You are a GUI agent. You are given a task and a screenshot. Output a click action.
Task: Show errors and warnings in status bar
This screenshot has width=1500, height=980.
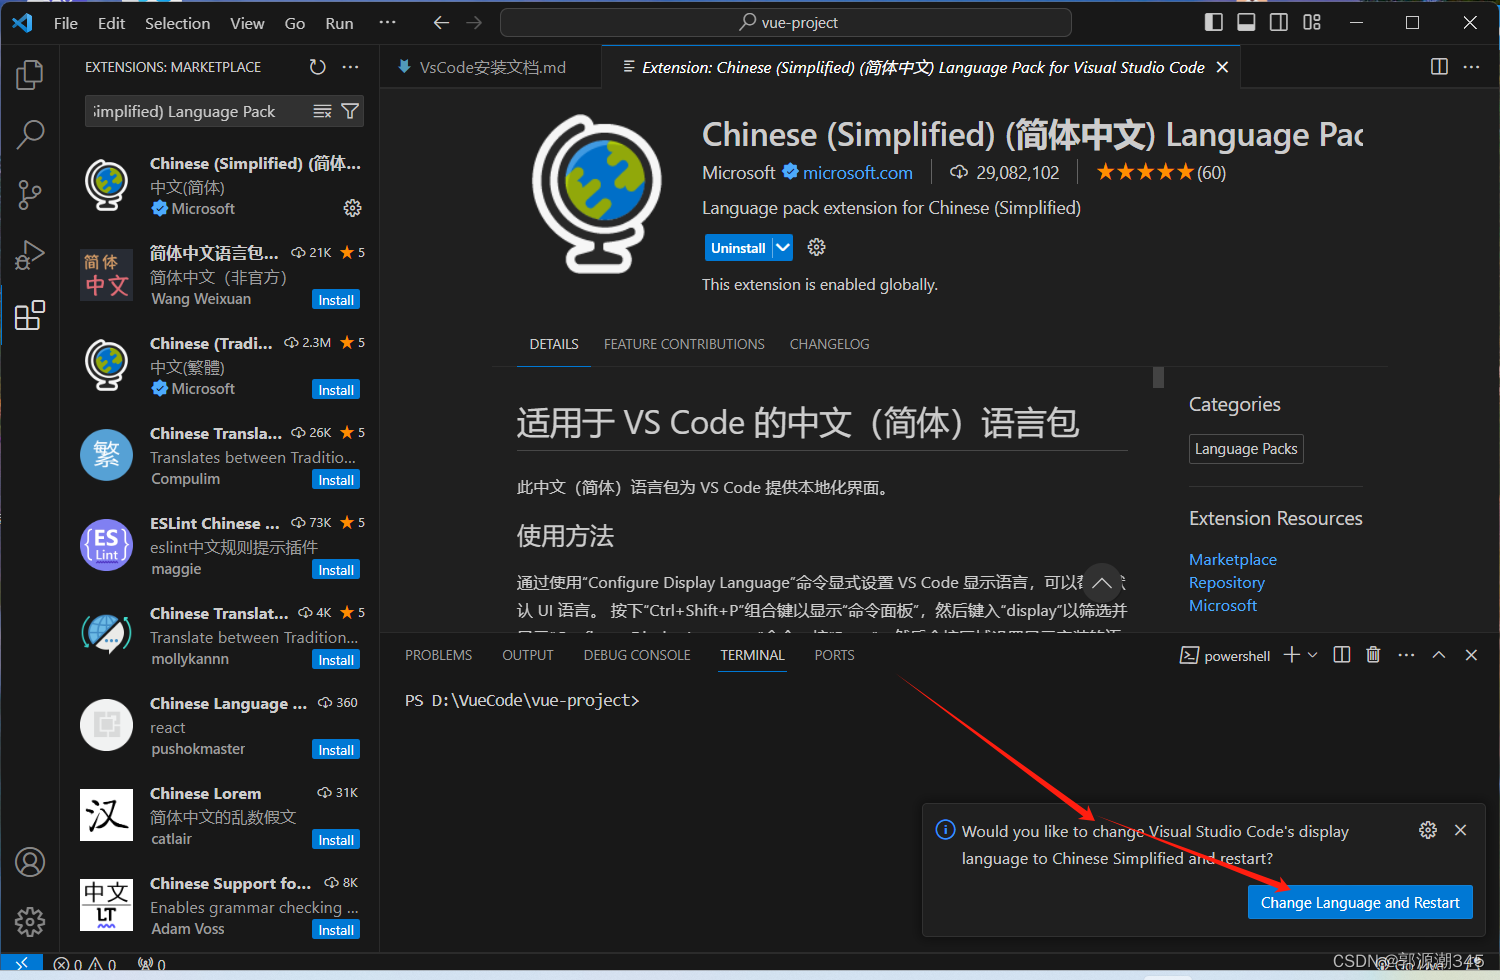(x=85, y=965)
